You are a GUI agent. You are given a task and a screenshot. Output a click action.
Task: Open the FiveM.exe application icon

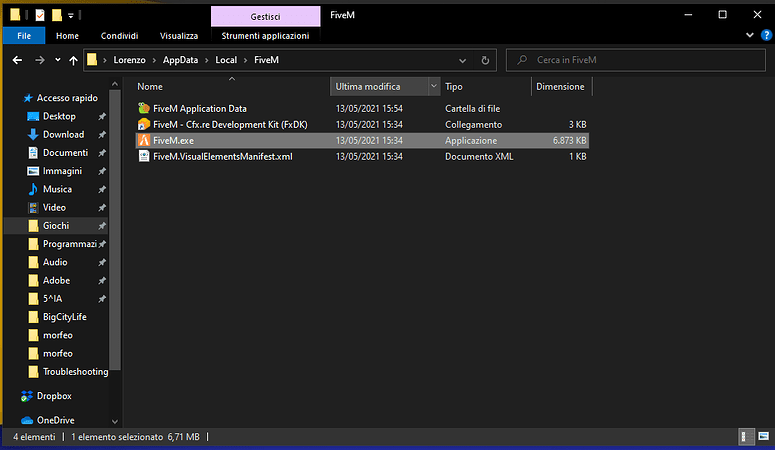point(144,140)
